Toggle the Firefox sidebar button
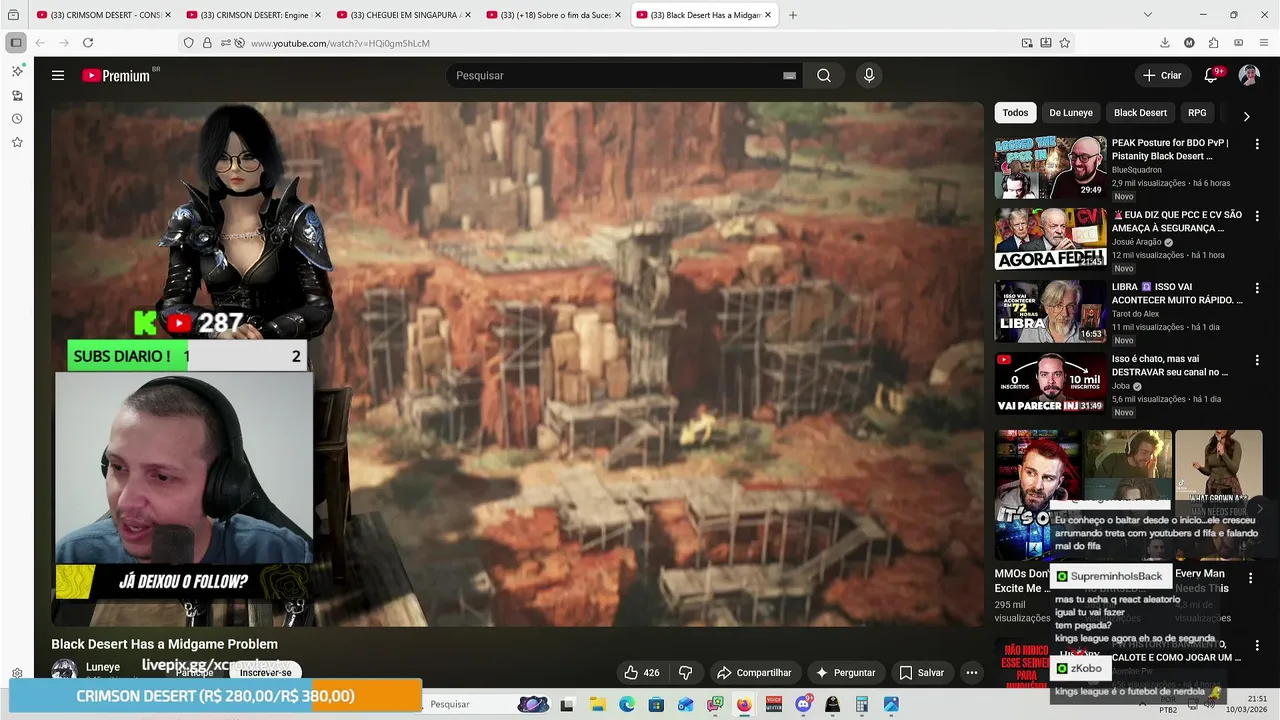The width and height of the screenshot is (1280, 720). (x=15, y=43)
